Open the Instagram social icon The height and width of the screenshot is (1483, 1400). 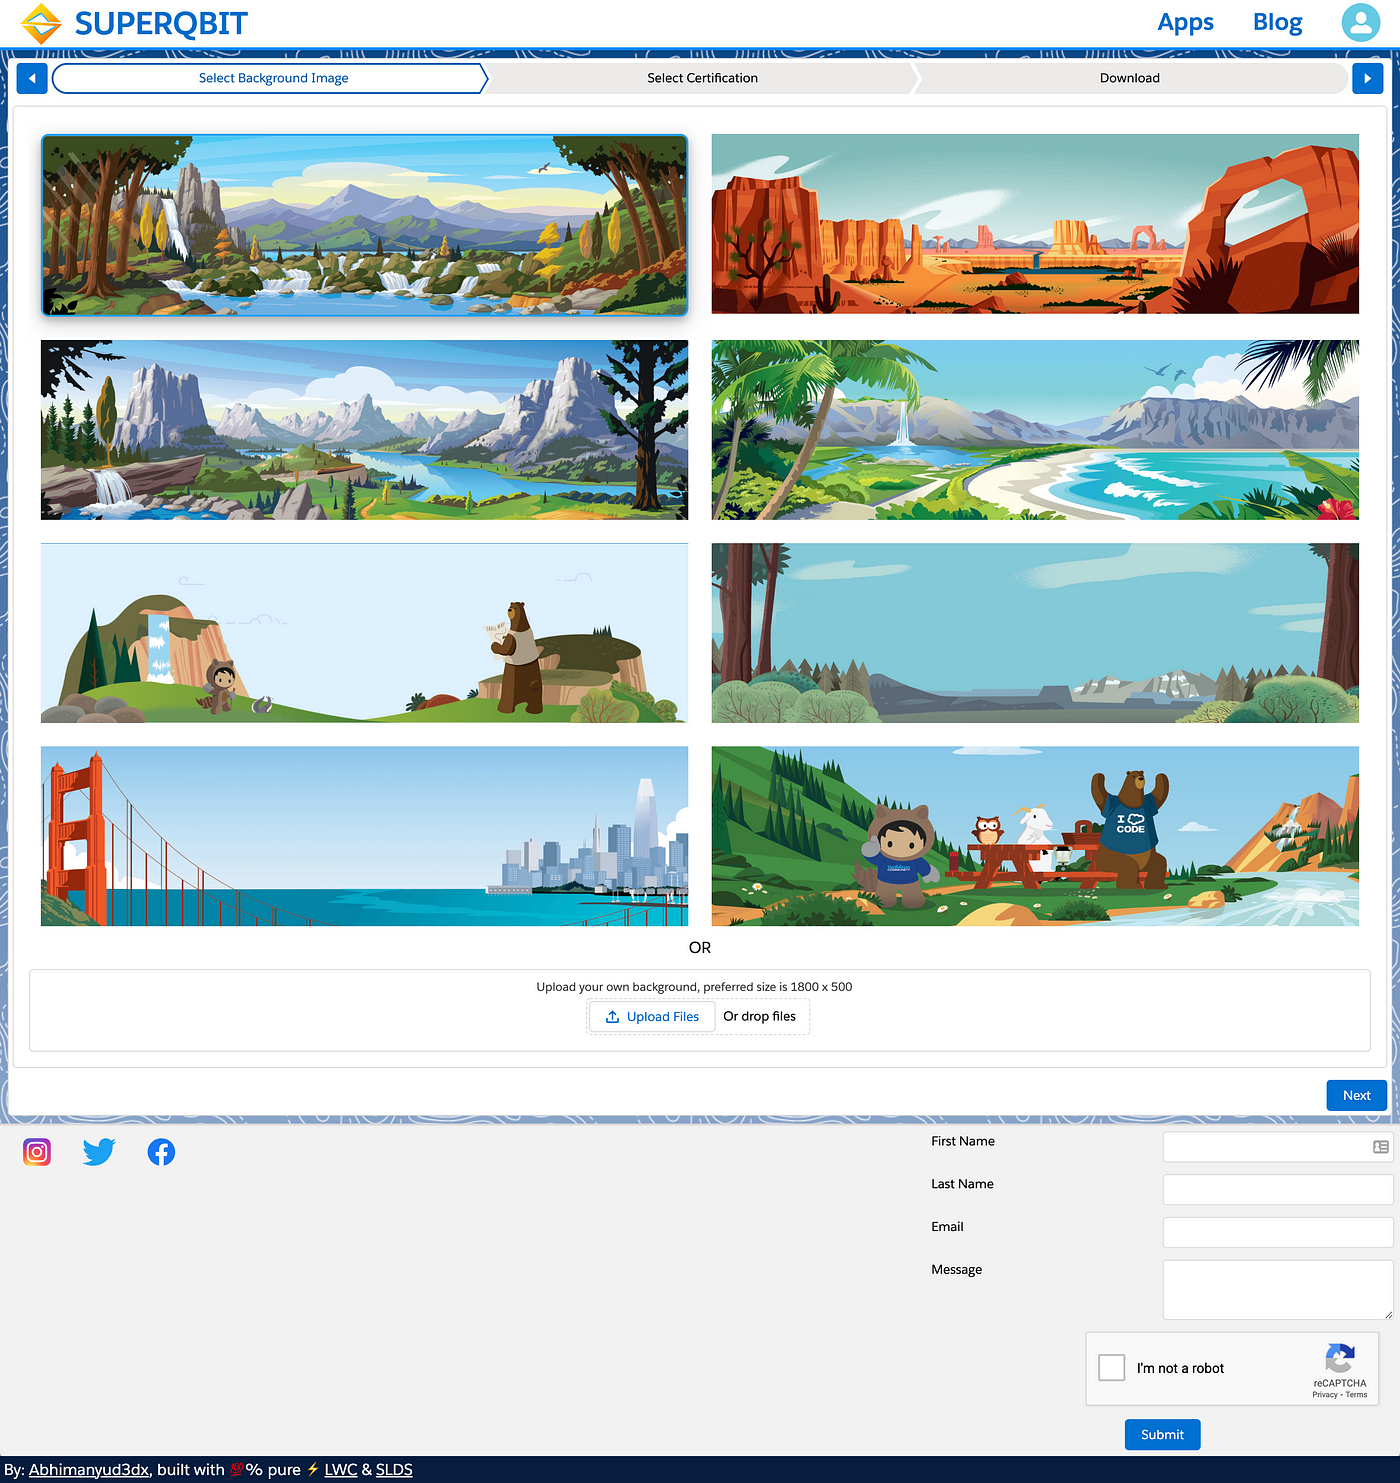pyautogui.click(x=37, y=1152)
